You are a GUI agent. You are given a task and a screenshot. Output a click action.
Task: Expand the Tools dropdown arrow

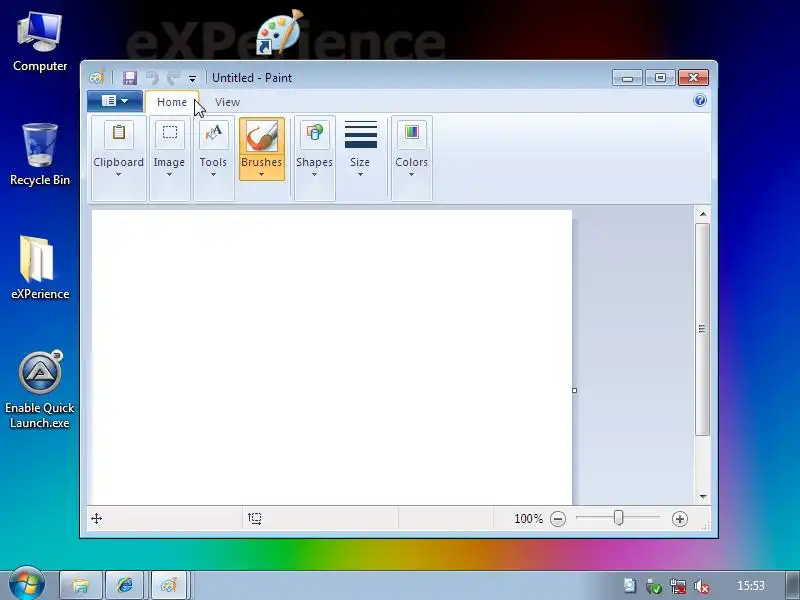pos(213,174)
